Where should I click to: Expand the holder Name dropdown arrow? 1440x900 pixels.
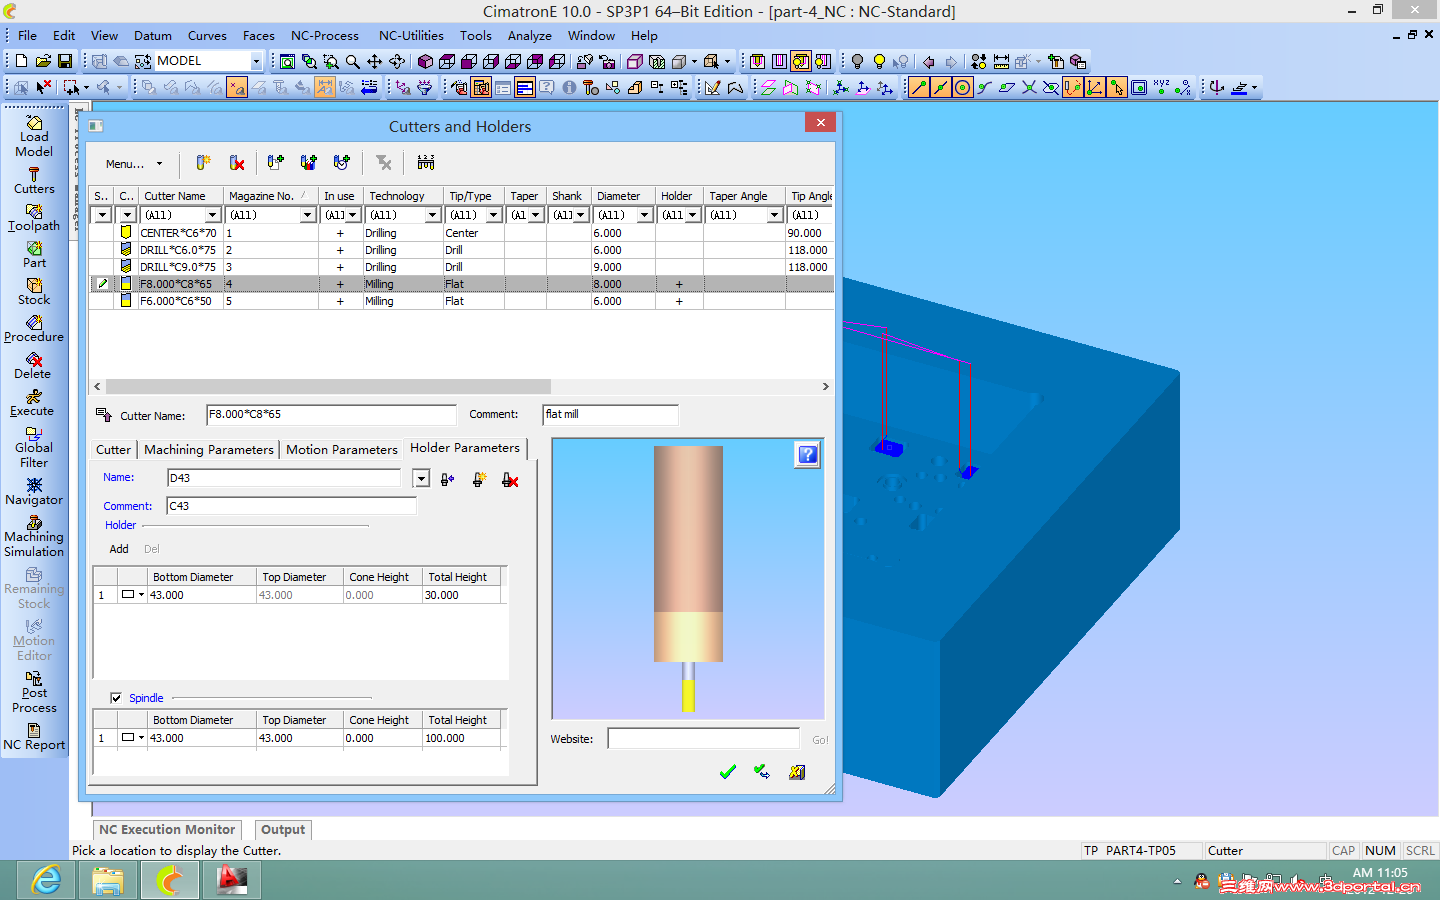421,479
